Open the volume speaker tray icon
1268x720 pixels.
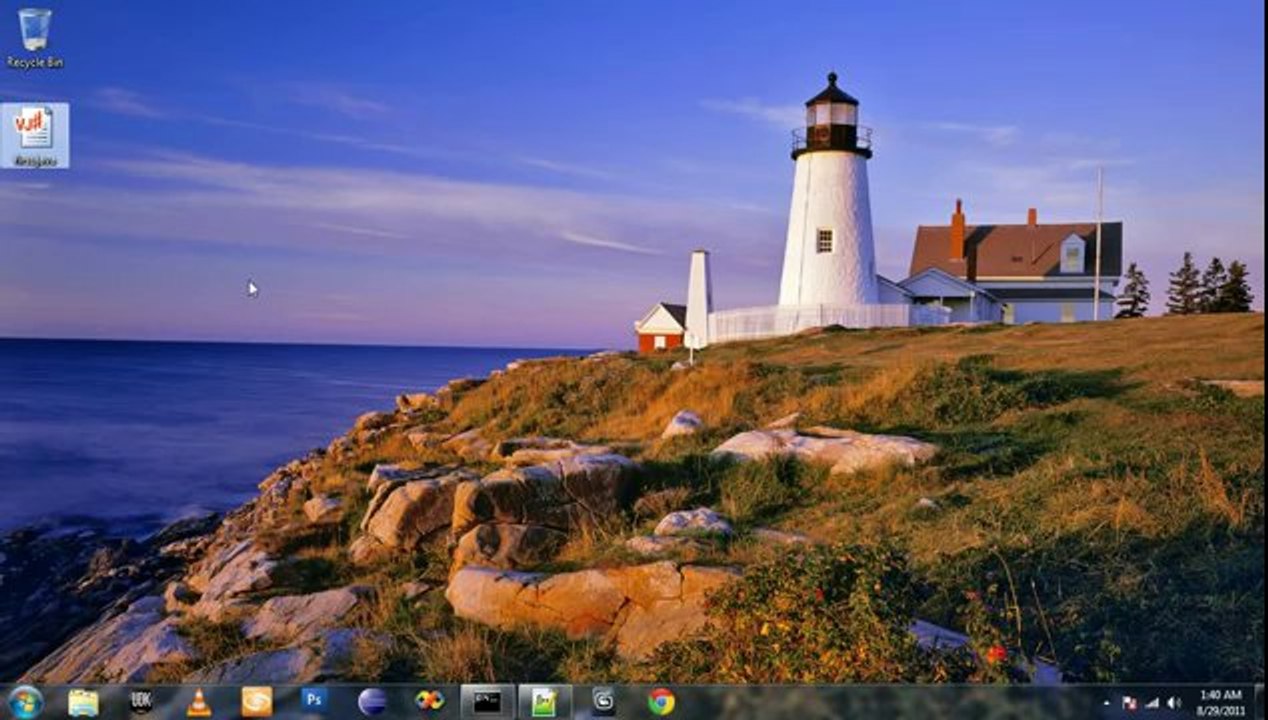point(1173,703)
